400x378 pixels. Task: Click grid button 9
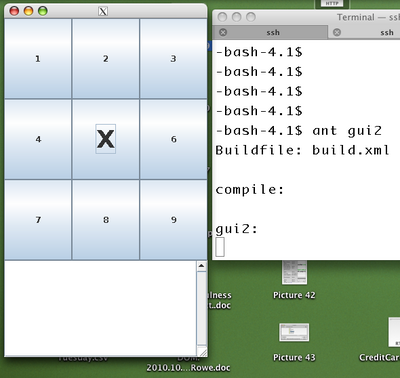[173, 220]
